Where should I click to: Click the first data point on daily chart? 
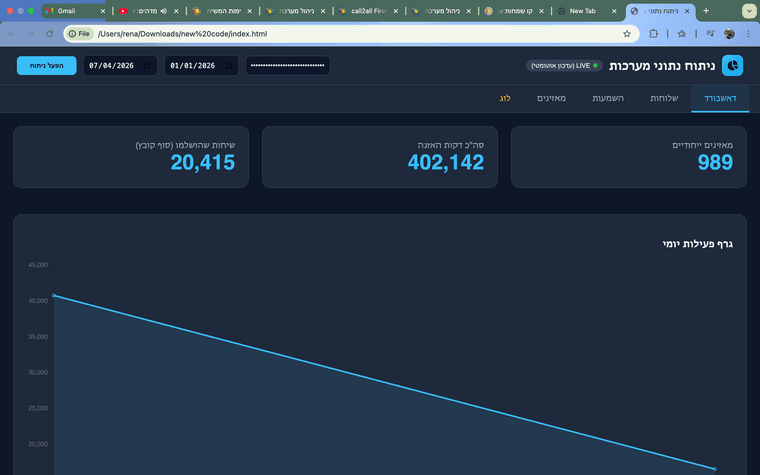[x=53, y=296]
